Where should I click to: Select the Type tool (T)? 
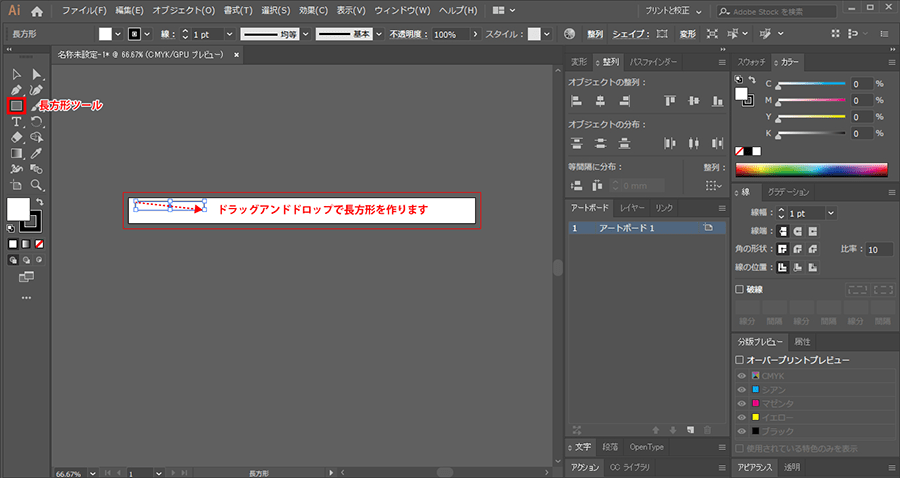17,121
